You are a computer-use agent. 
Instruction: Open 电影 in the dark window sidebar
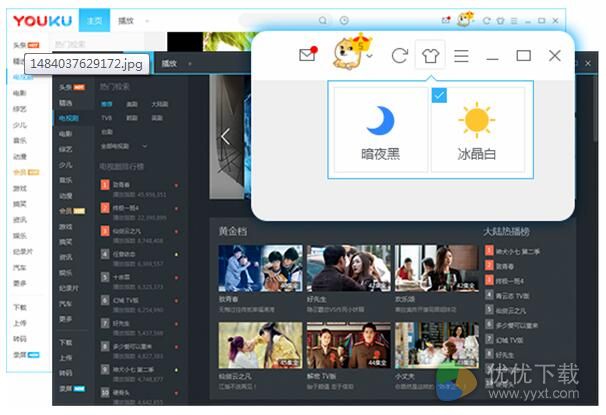66,134
